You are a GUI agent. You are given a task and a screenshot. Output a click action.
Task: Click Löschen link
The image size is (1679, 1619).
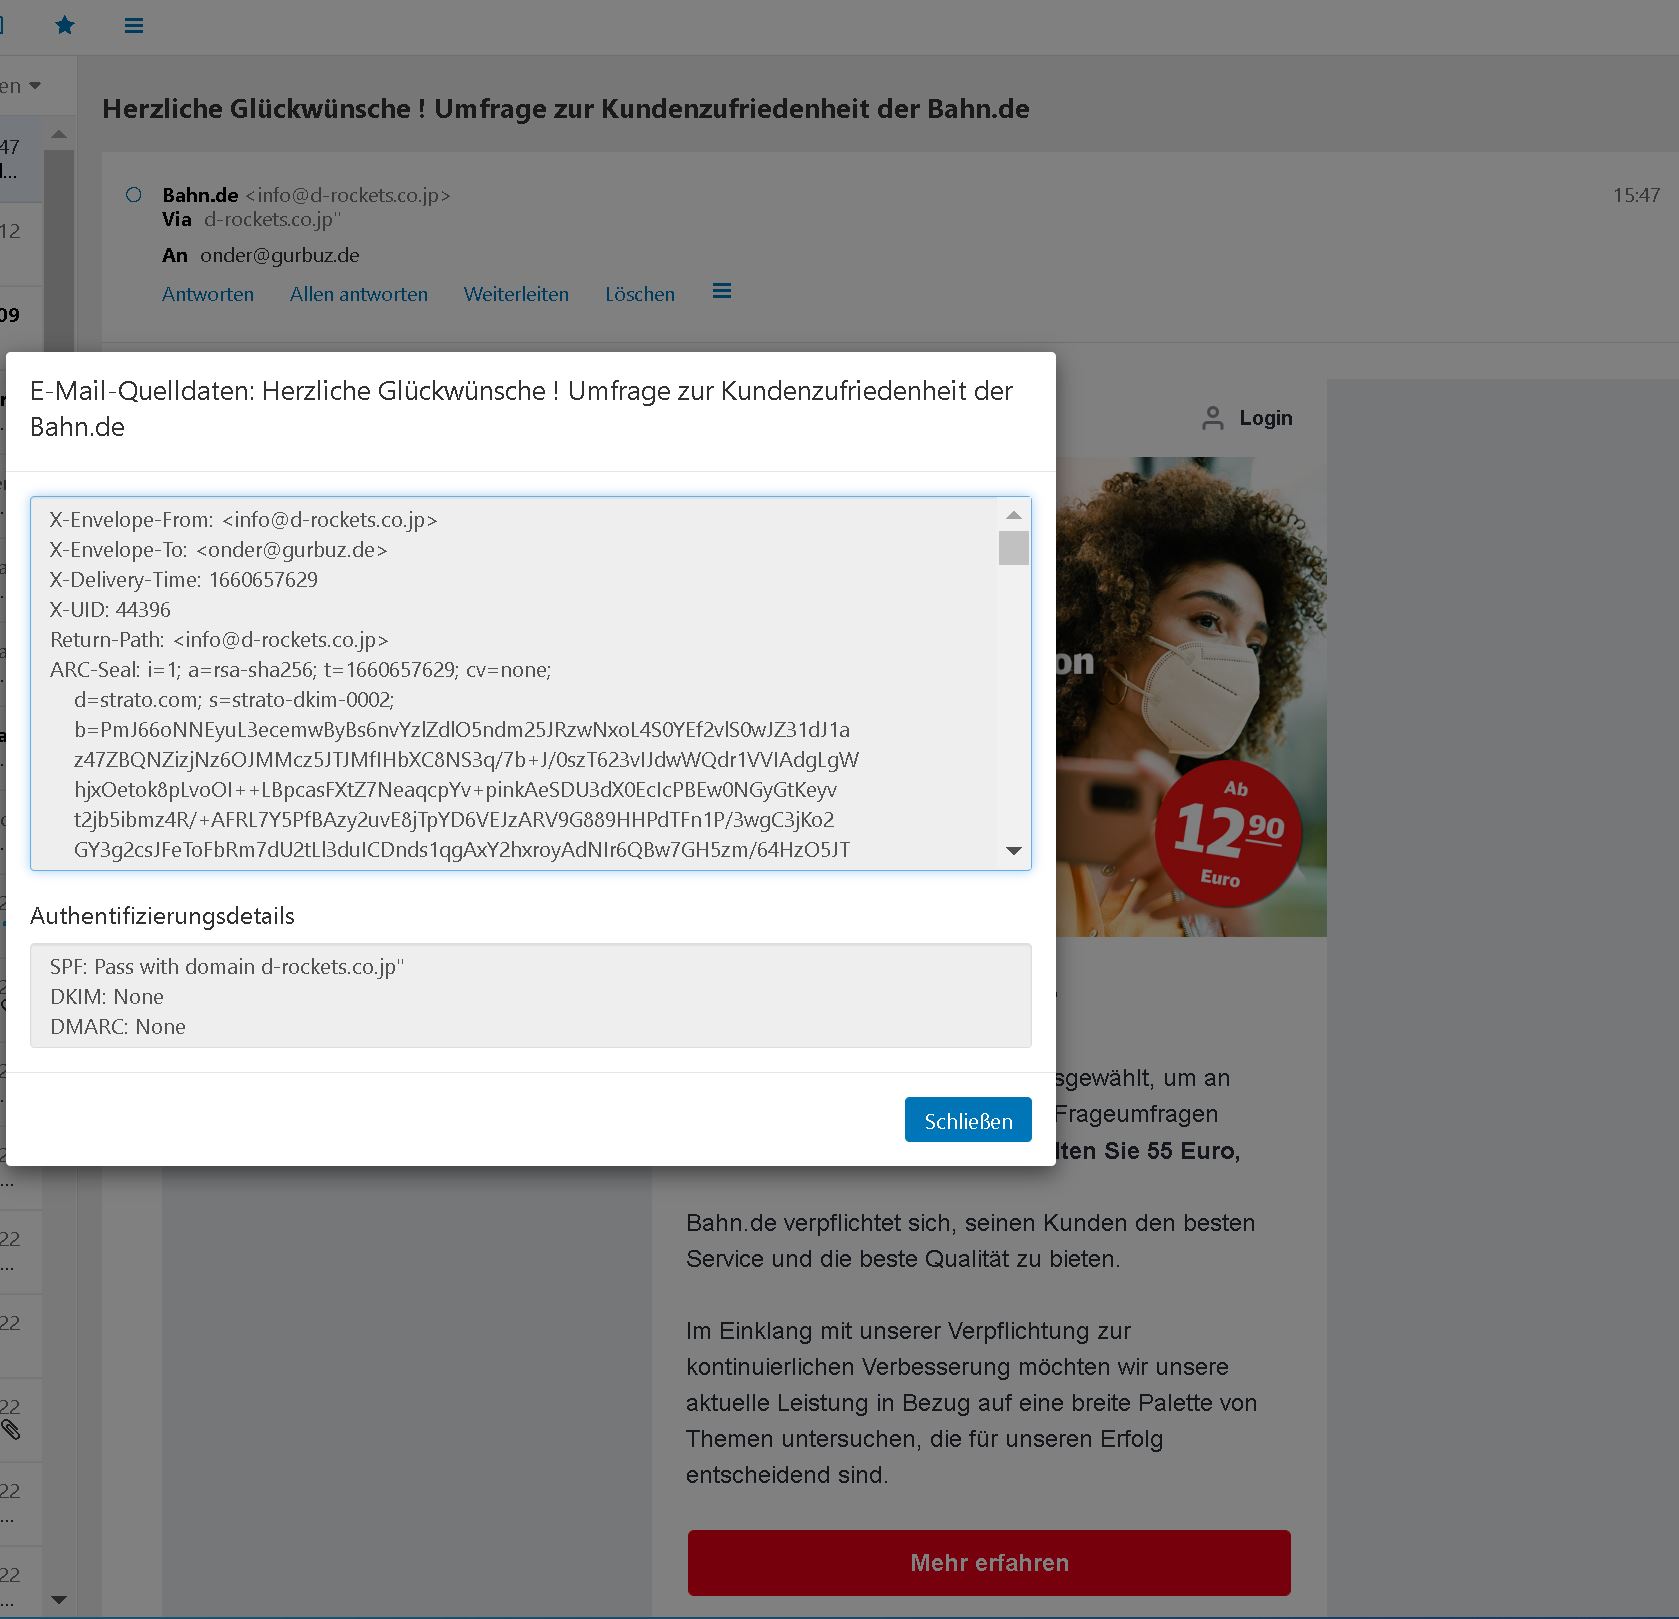pyautogui.click(x=640, y=294)
